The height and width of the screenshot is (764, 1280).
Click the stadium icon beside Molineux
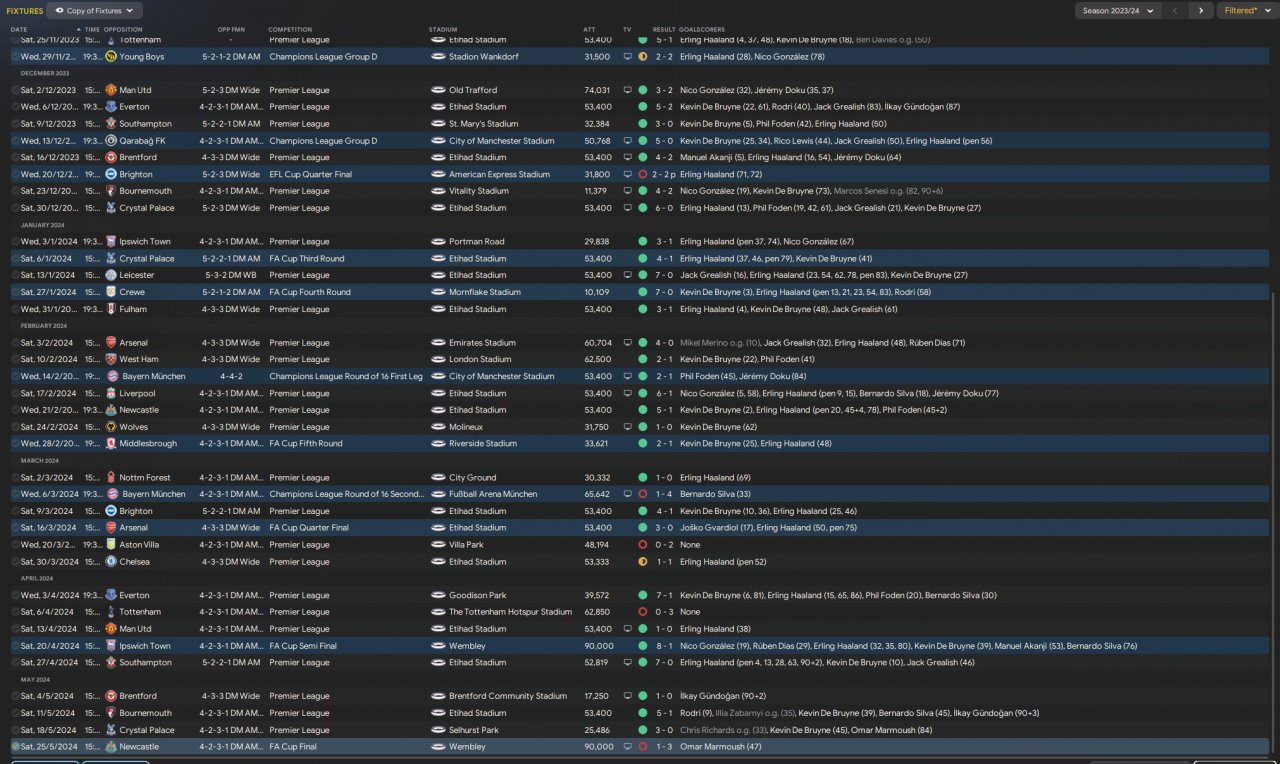[x=438, y=427]
